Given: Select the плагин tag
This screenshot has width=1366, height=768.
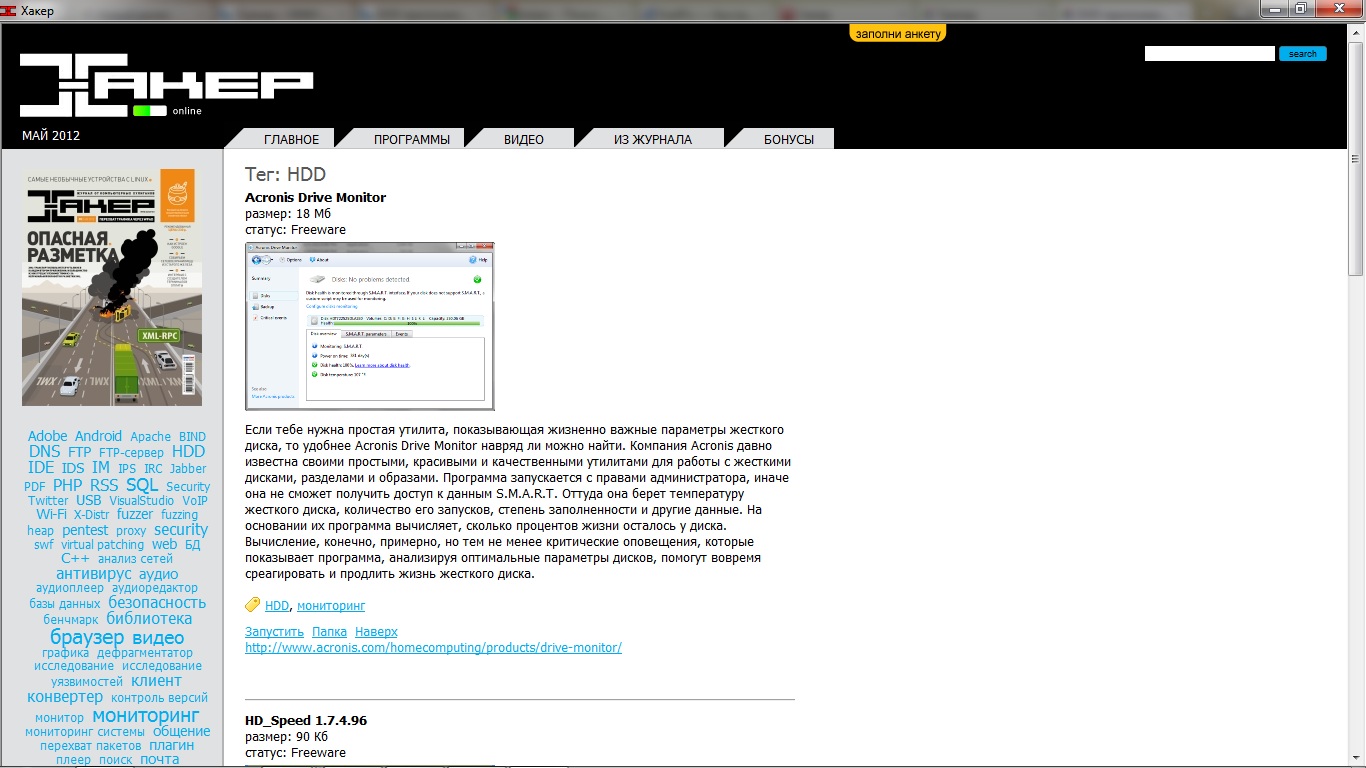Looking at the screenshot, I should coord(172,745).
